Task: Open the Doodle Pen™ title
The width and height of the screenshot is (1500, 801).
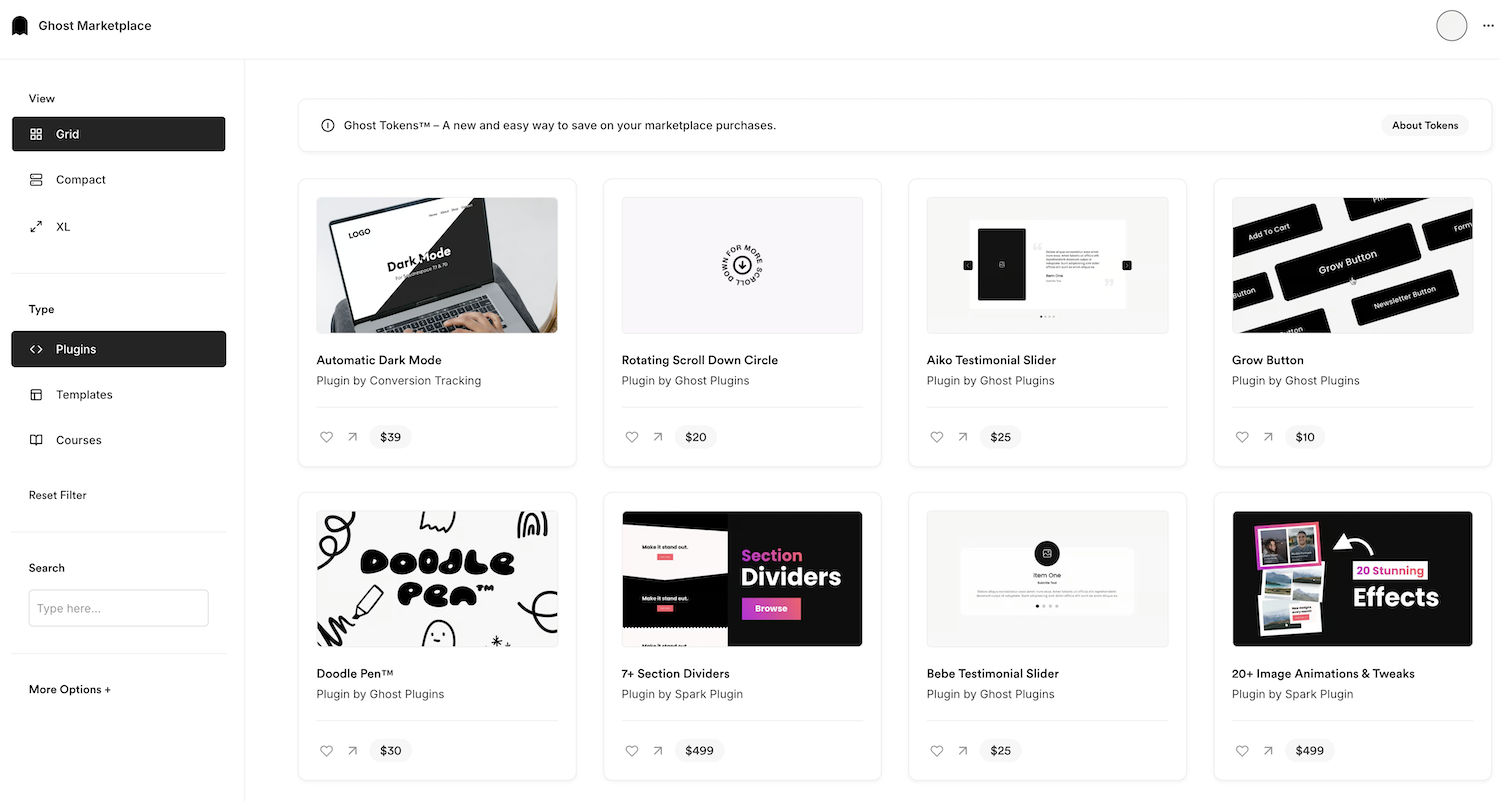Action: [355, 674]
